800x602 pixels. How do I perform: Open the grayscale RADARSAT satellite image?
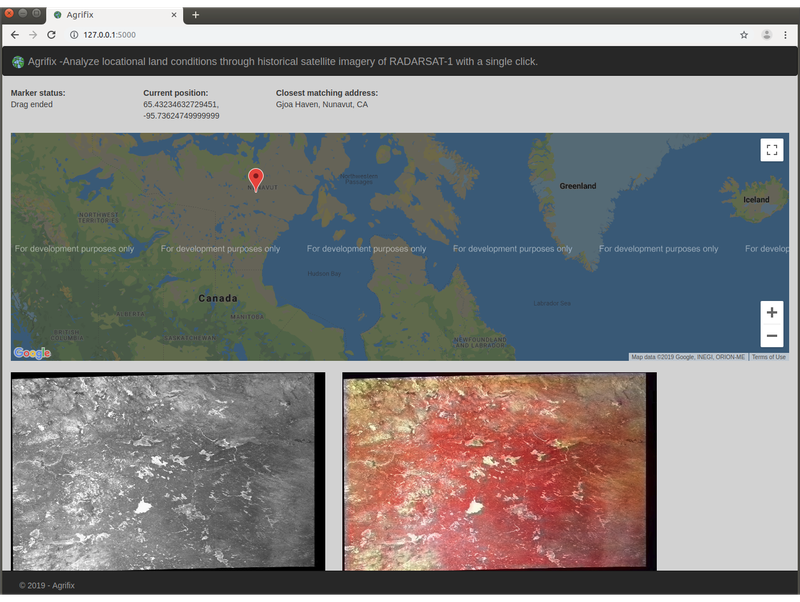coord(167,471)
